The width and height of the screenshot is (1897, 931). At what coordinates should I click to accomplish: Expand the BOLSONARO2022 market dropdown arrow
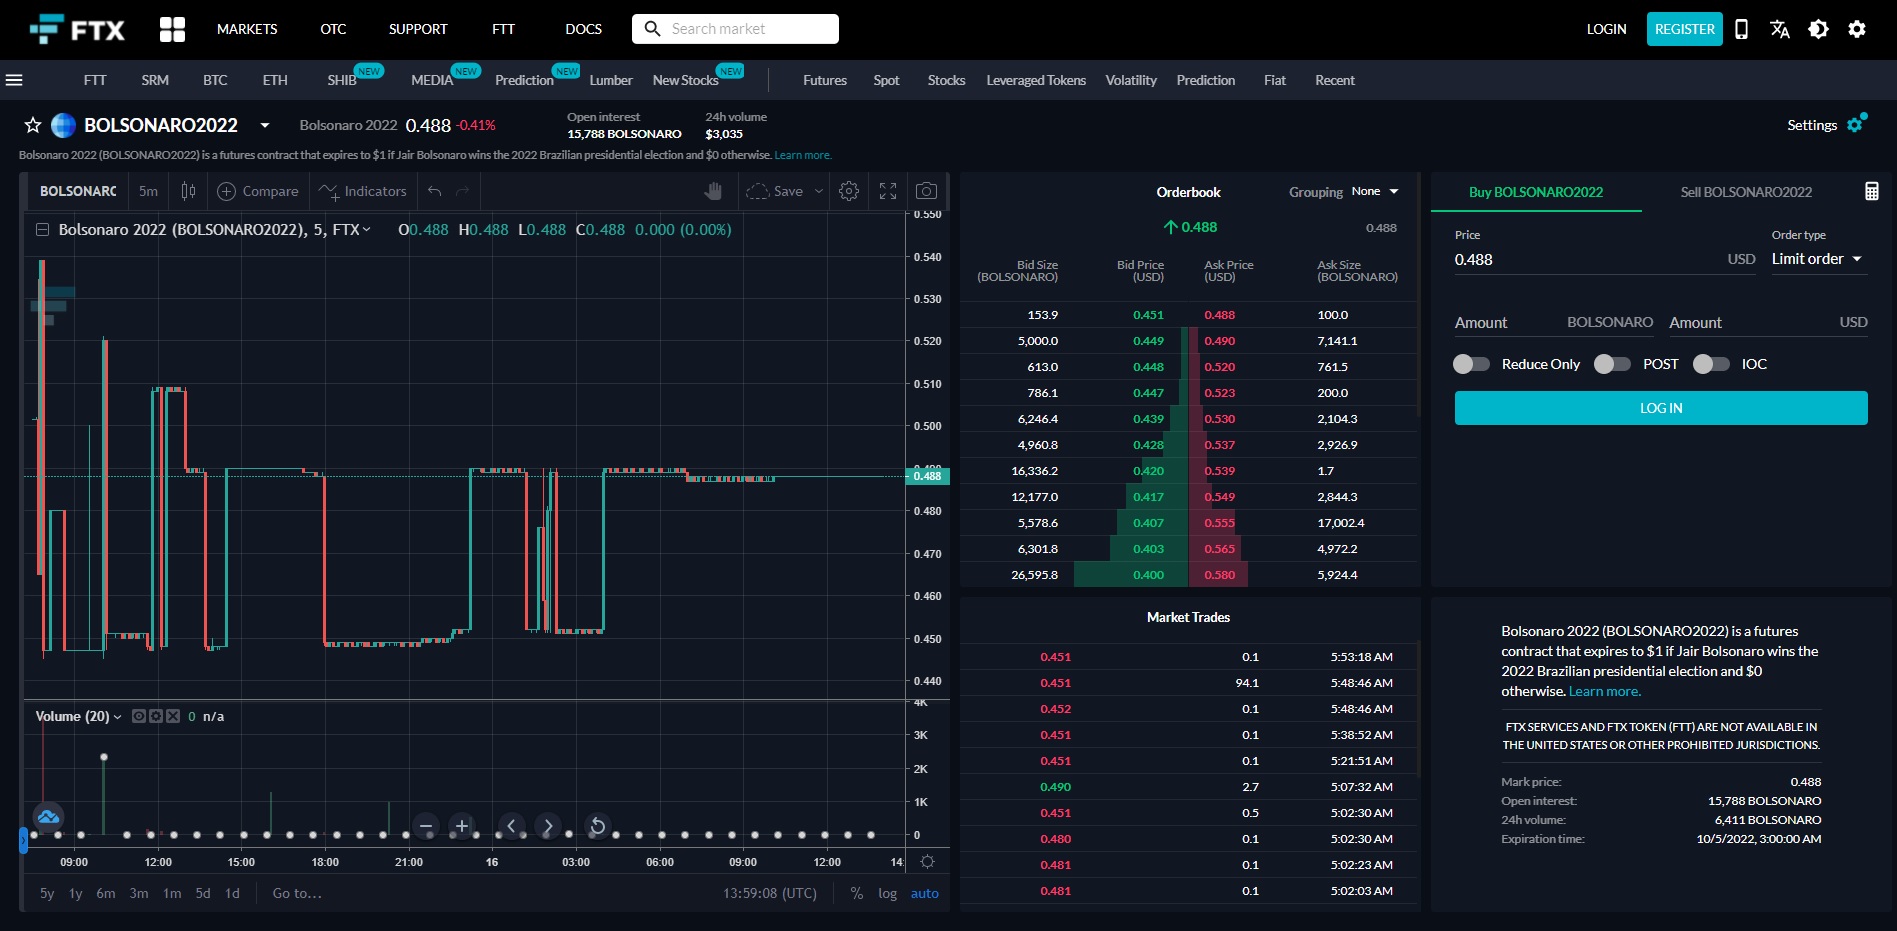click(x=265, y=125)
